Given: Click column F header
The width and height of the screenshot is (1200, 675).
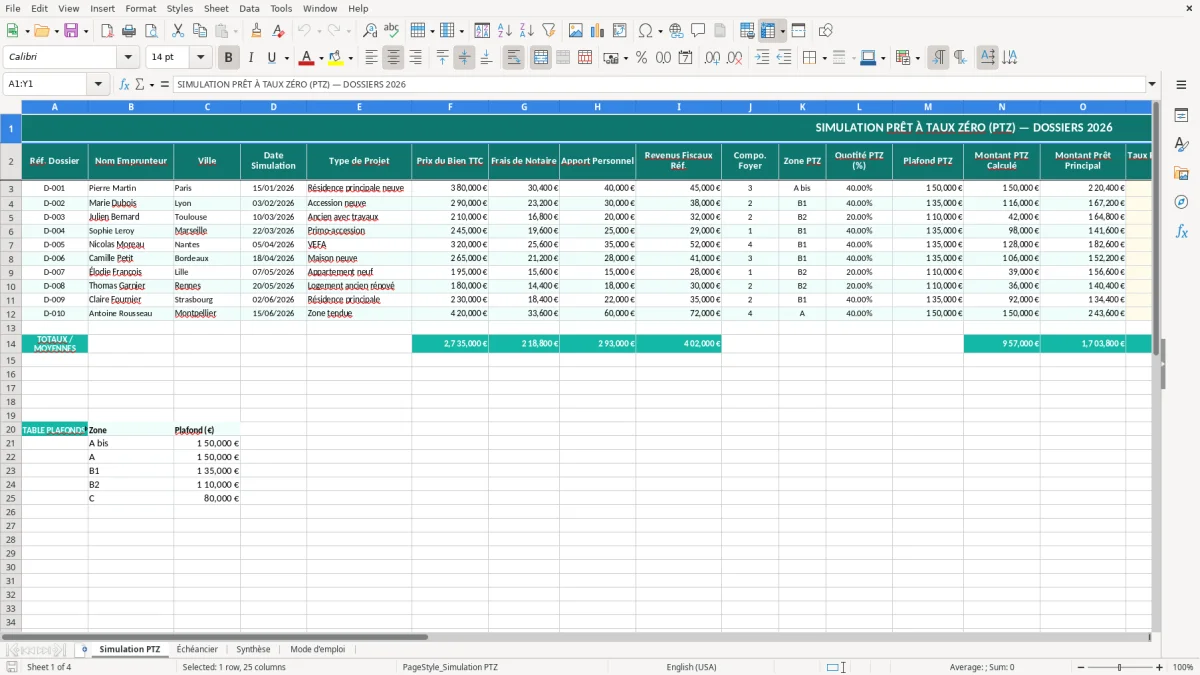Looking at the screenshot, I should pyautogui.click(x=450, y=107).
